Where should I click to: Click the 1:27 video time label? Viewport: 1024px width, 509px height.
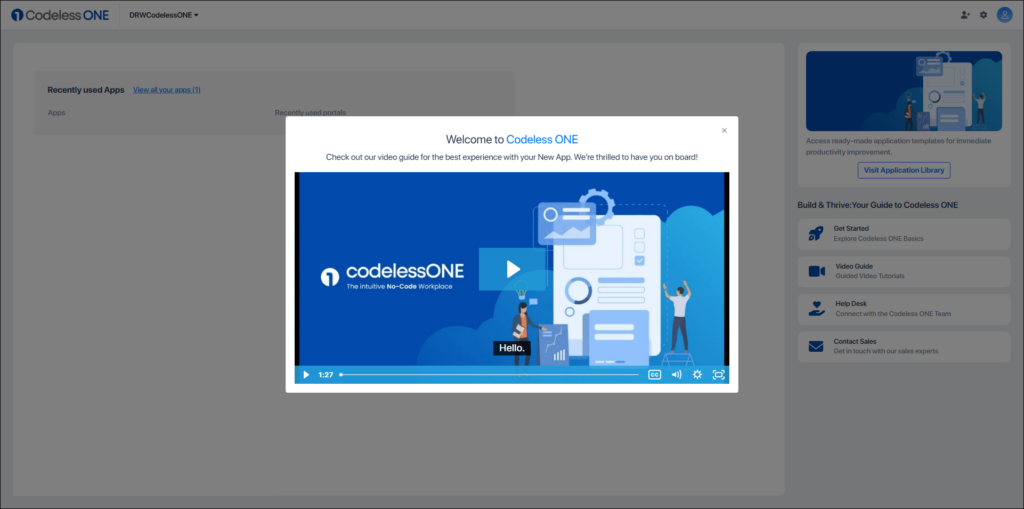(x=326, y=374)
